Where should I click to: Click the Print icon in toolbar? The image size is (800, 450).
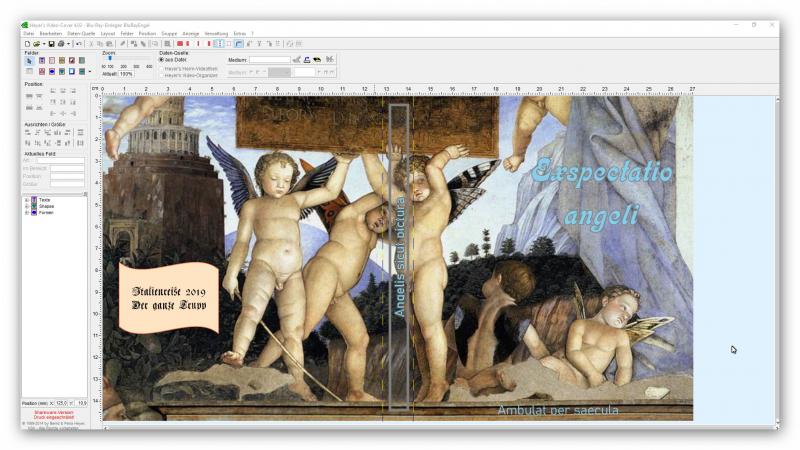[x=61, y=44]
